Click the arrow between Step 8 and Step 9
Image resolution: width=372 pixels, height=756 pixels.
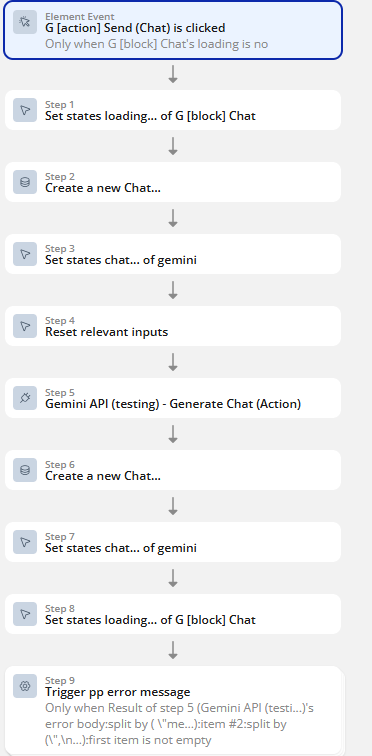pos(173,650)
